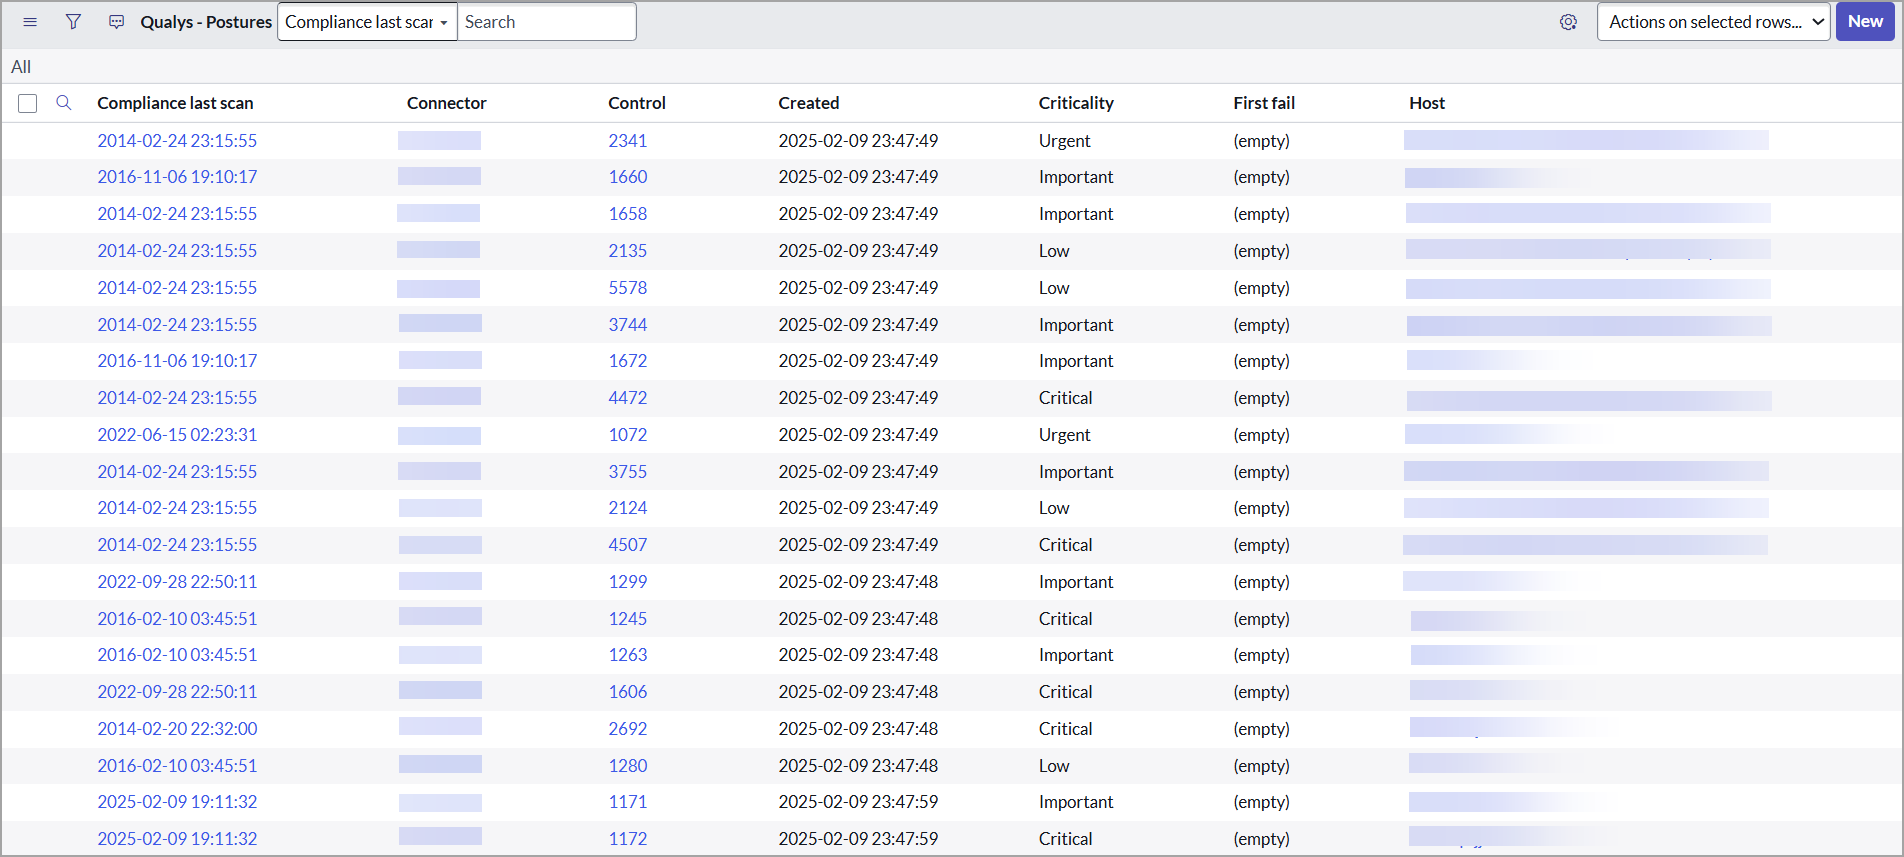This screenshot has width=1904, height=857.
Task: Open scan date link in control 1172 row
Action: click(177, 839)
